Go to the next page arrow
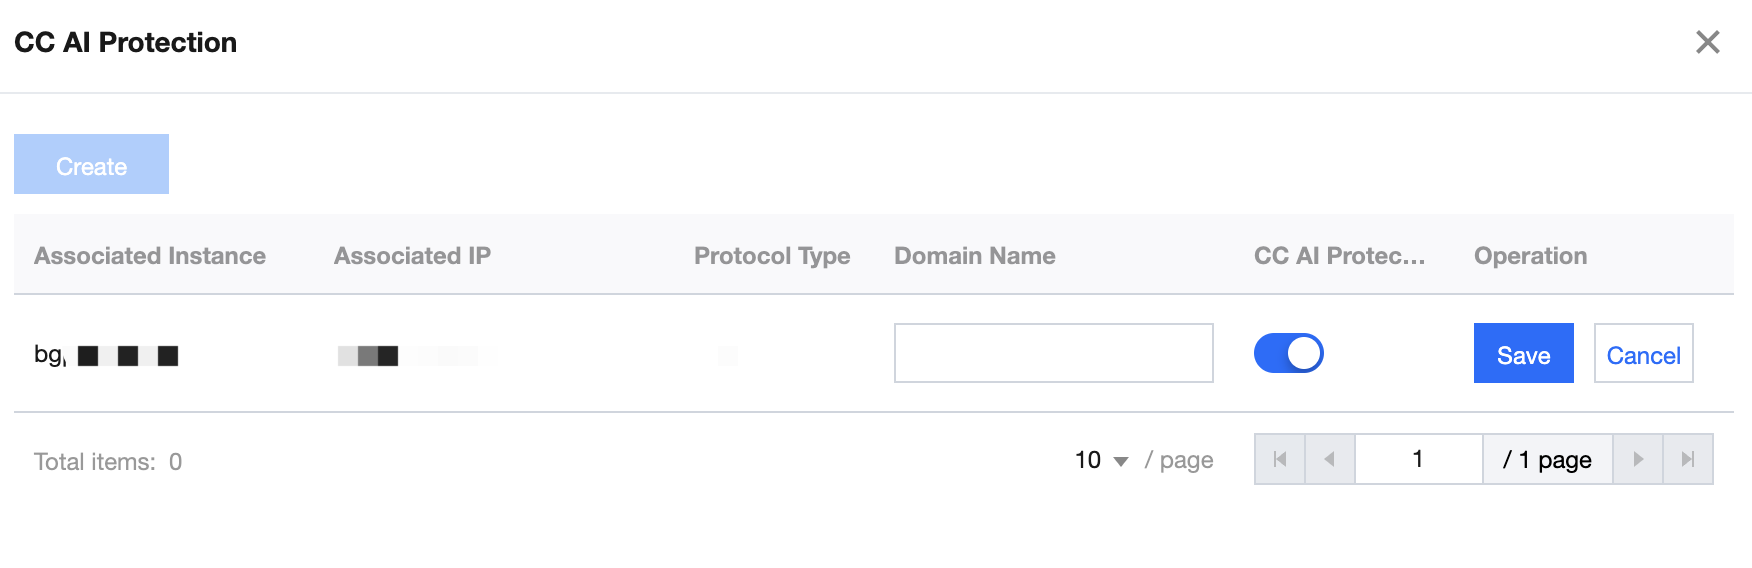Screen dimensions: 1752x568 pyautogui.click(x=1638, y=459)
